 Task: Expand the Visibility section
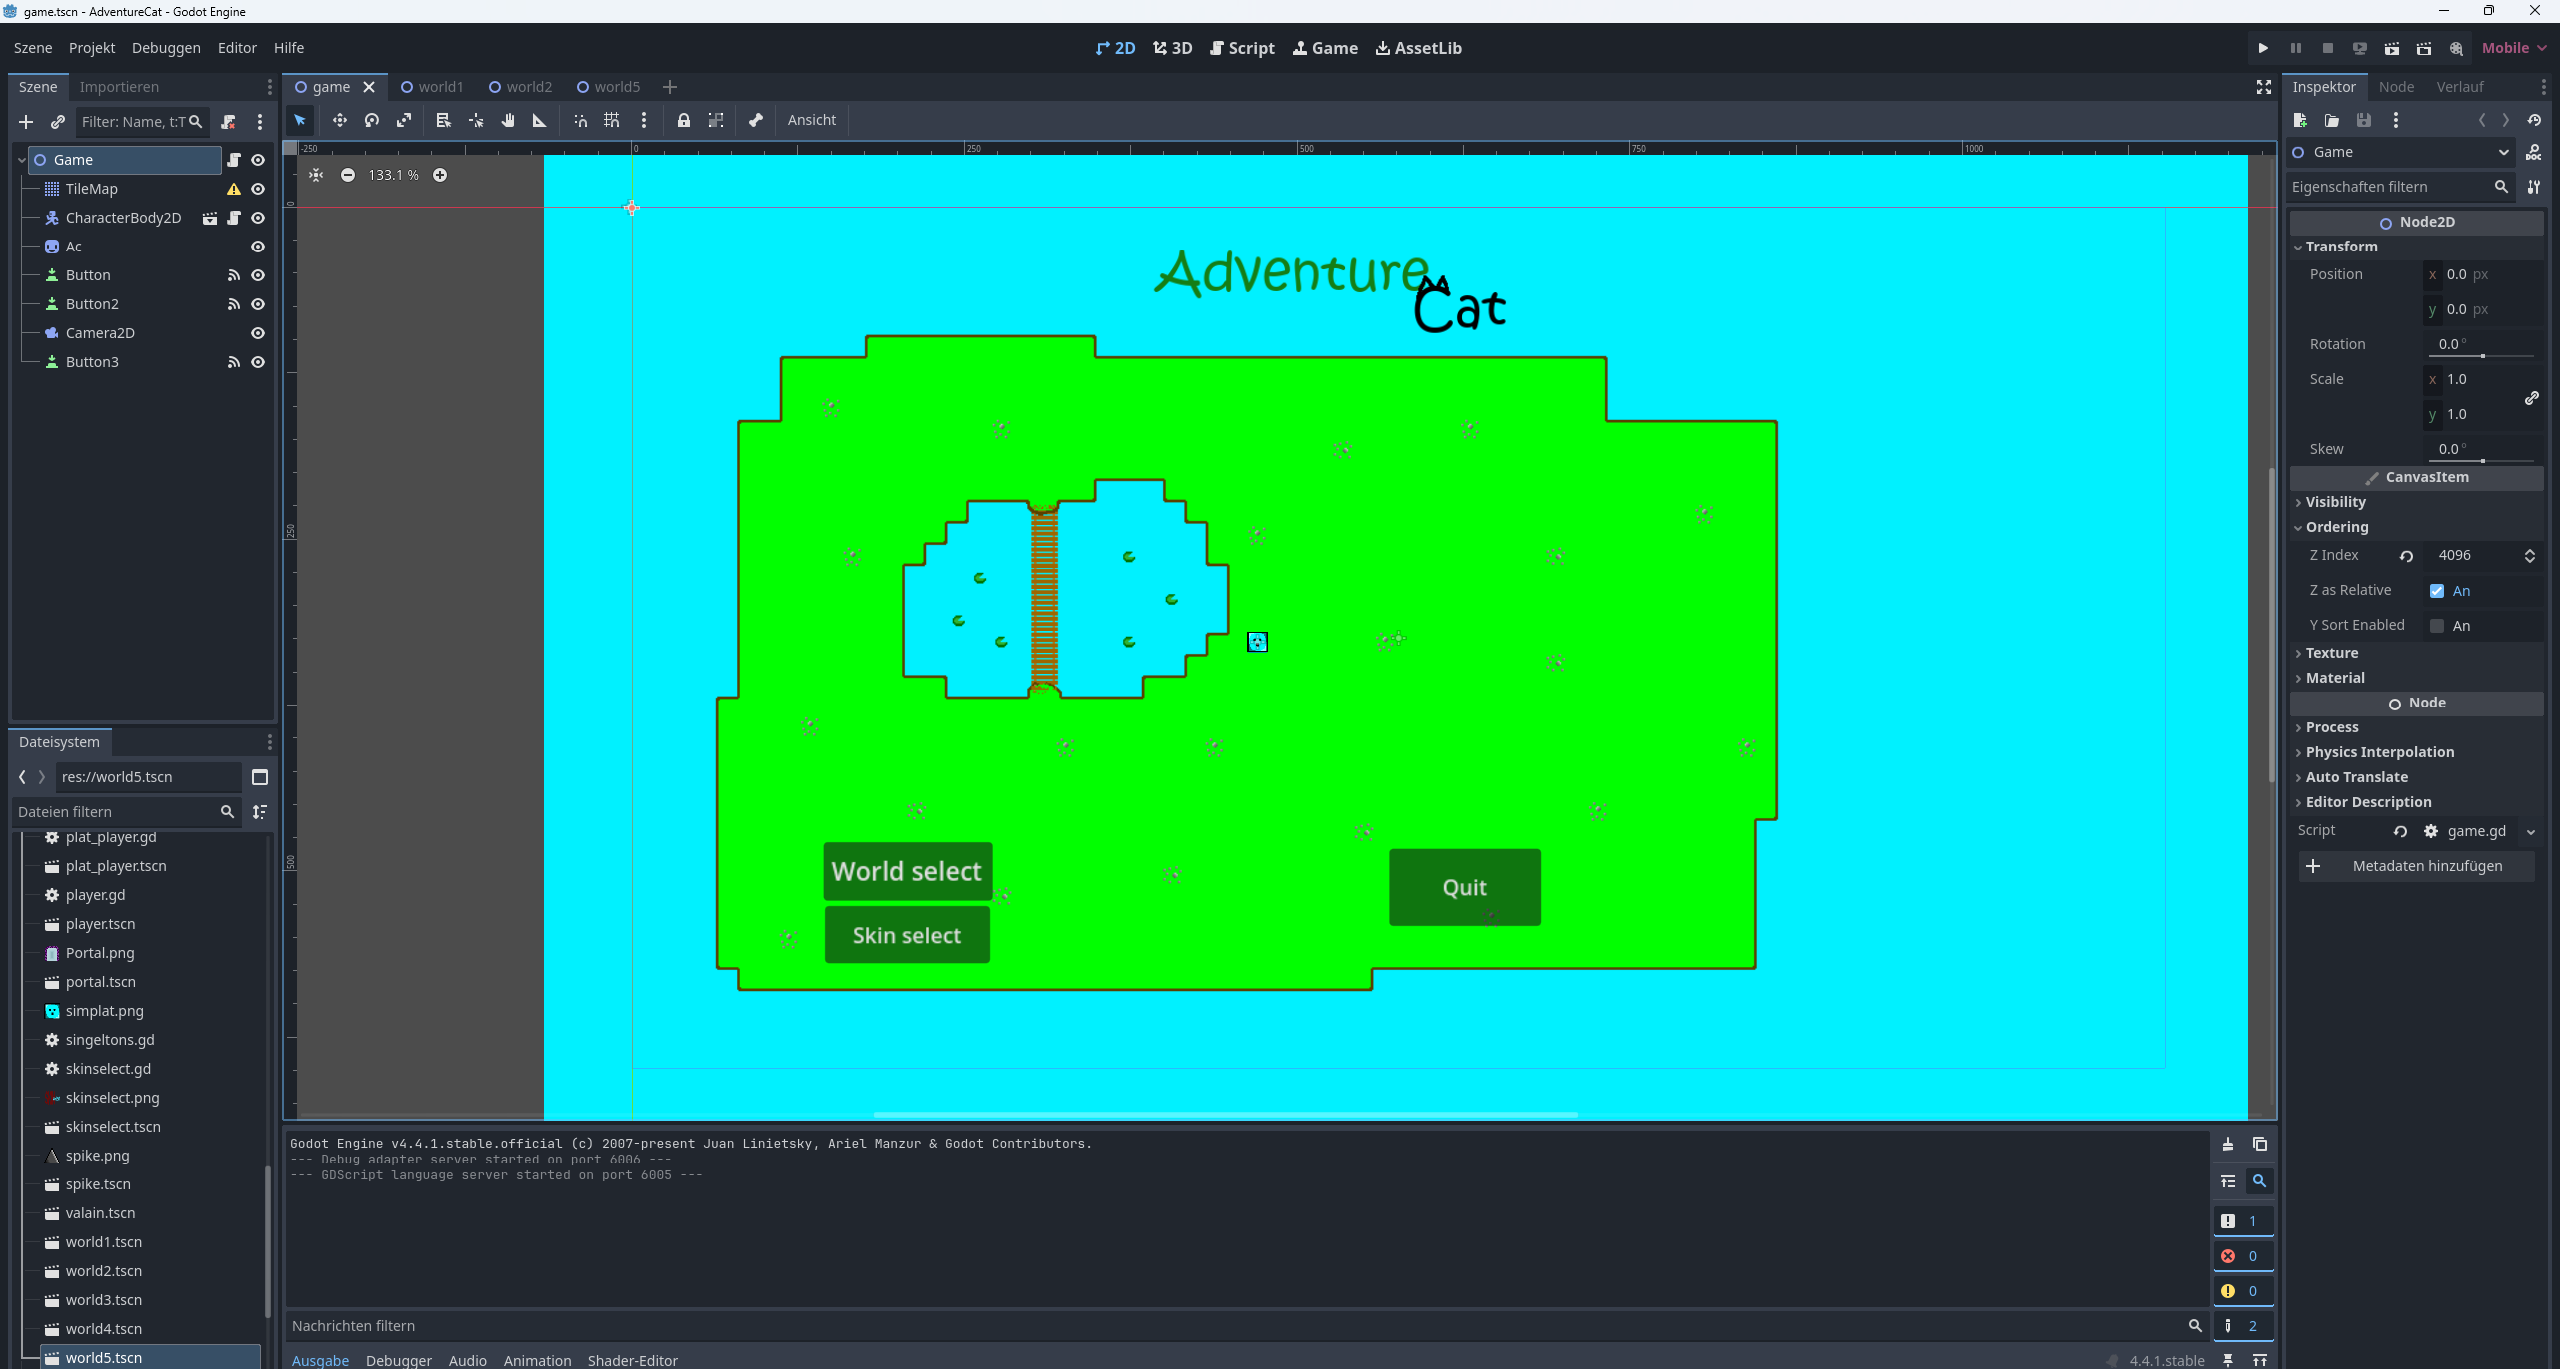point(2335,502)
